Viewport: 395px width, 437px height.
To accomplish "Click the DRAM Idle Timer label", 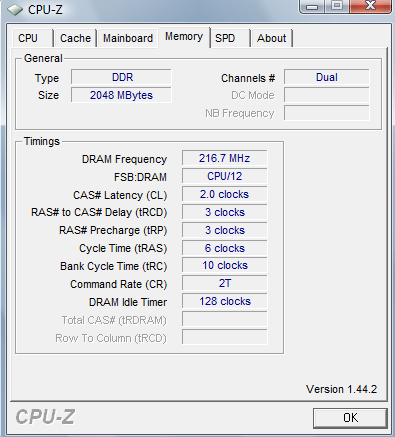I will (128, 302).
